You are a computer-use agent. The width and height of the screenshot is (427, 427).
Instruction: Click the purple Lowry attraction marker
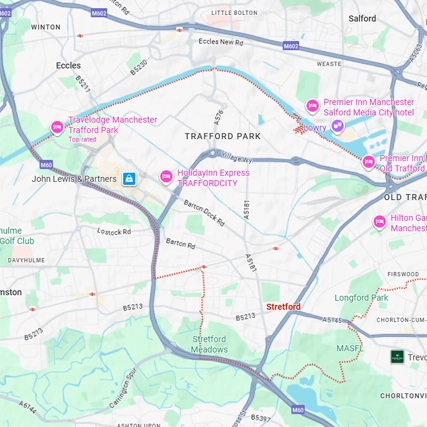click(x=337, y=126)
